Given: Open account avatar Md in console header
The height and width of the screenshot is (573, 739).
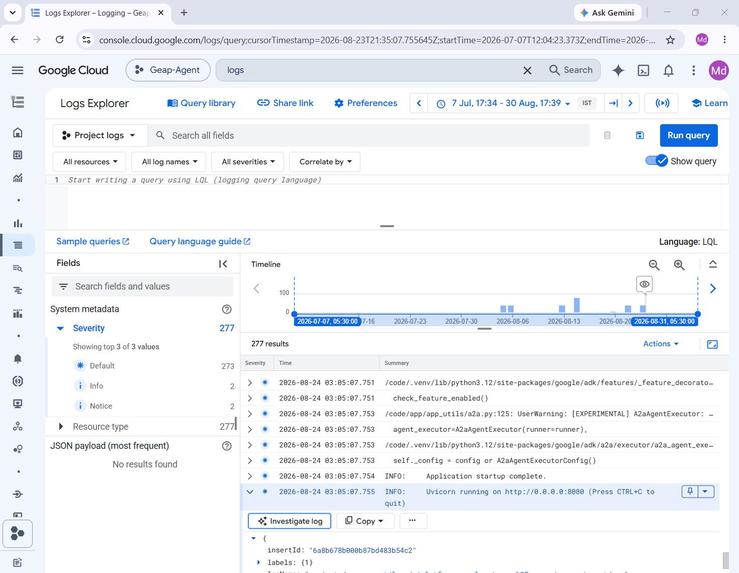Looking at the screenshot, I should 718,70.
